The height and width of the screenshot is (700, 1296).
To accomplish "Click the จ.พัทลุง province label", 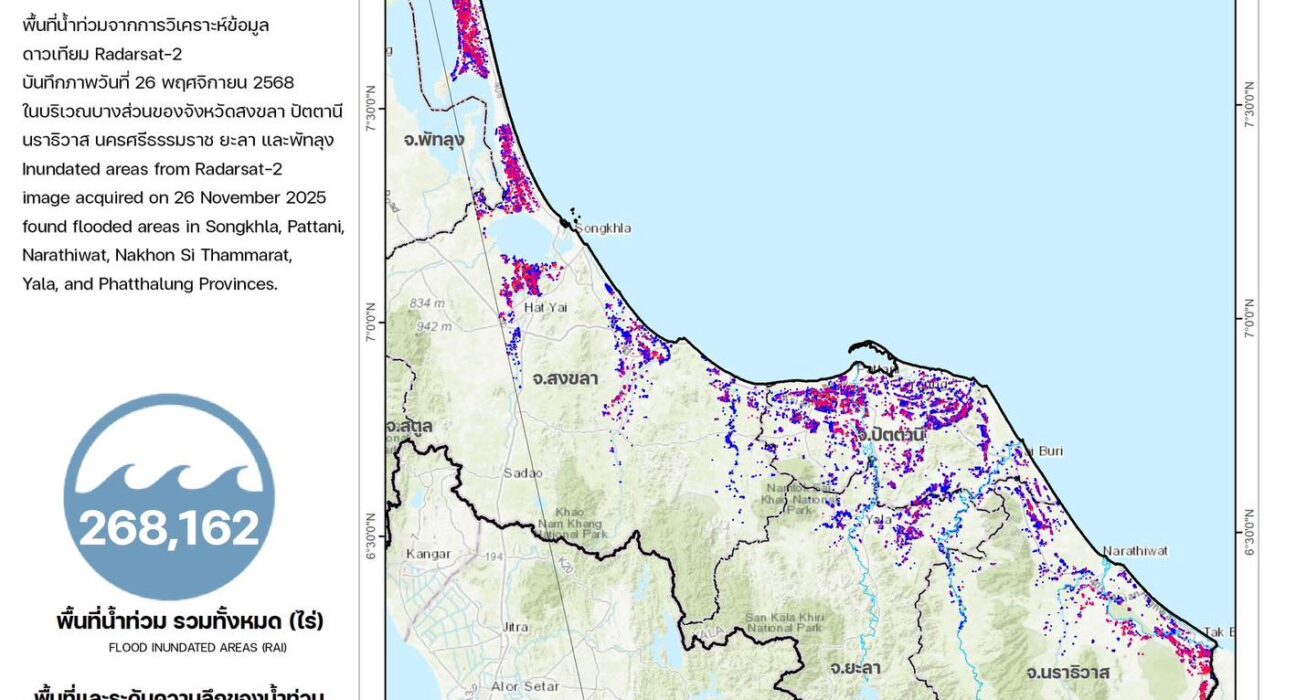I will point(434,140).
